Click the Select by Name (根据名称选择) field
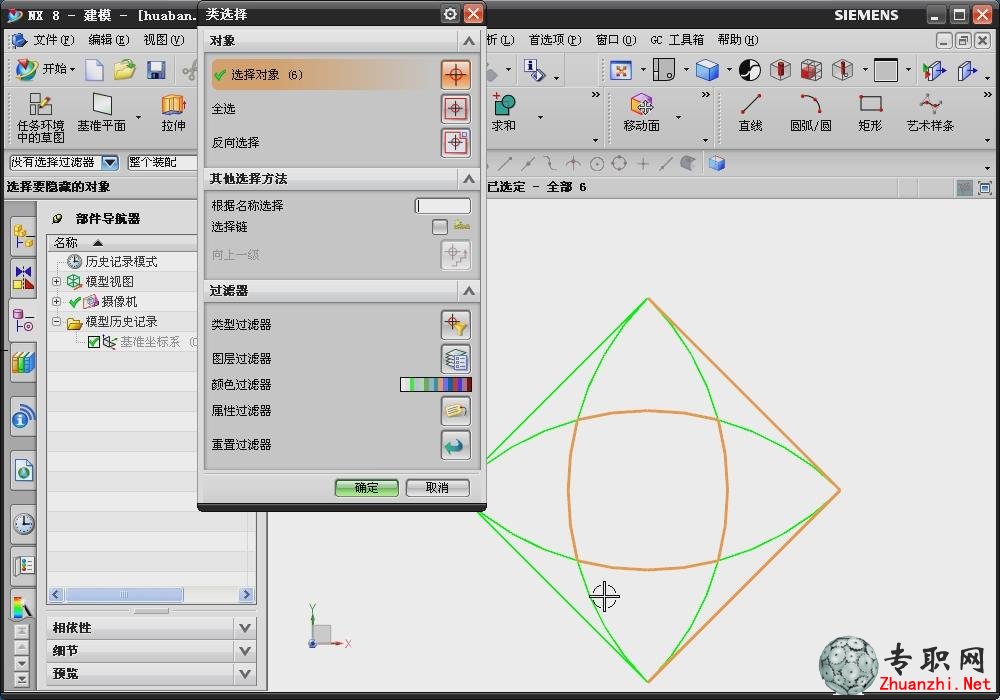 (443, 205)
